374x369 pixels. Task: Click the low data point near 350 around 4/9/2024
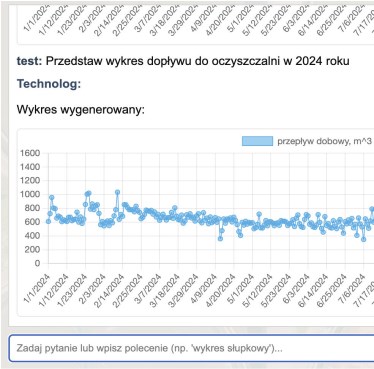point(220,239)
